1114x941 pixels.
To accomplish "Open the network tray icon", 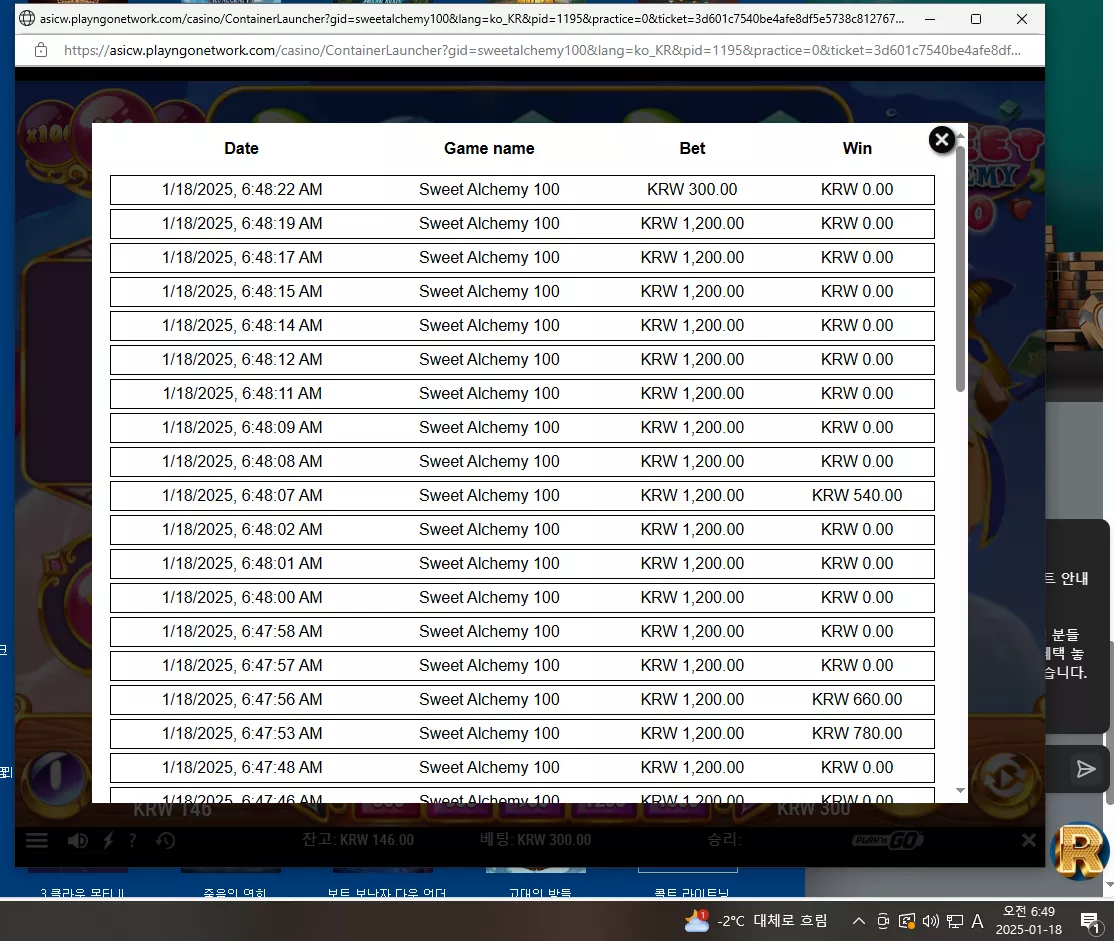I will [955, 921].
